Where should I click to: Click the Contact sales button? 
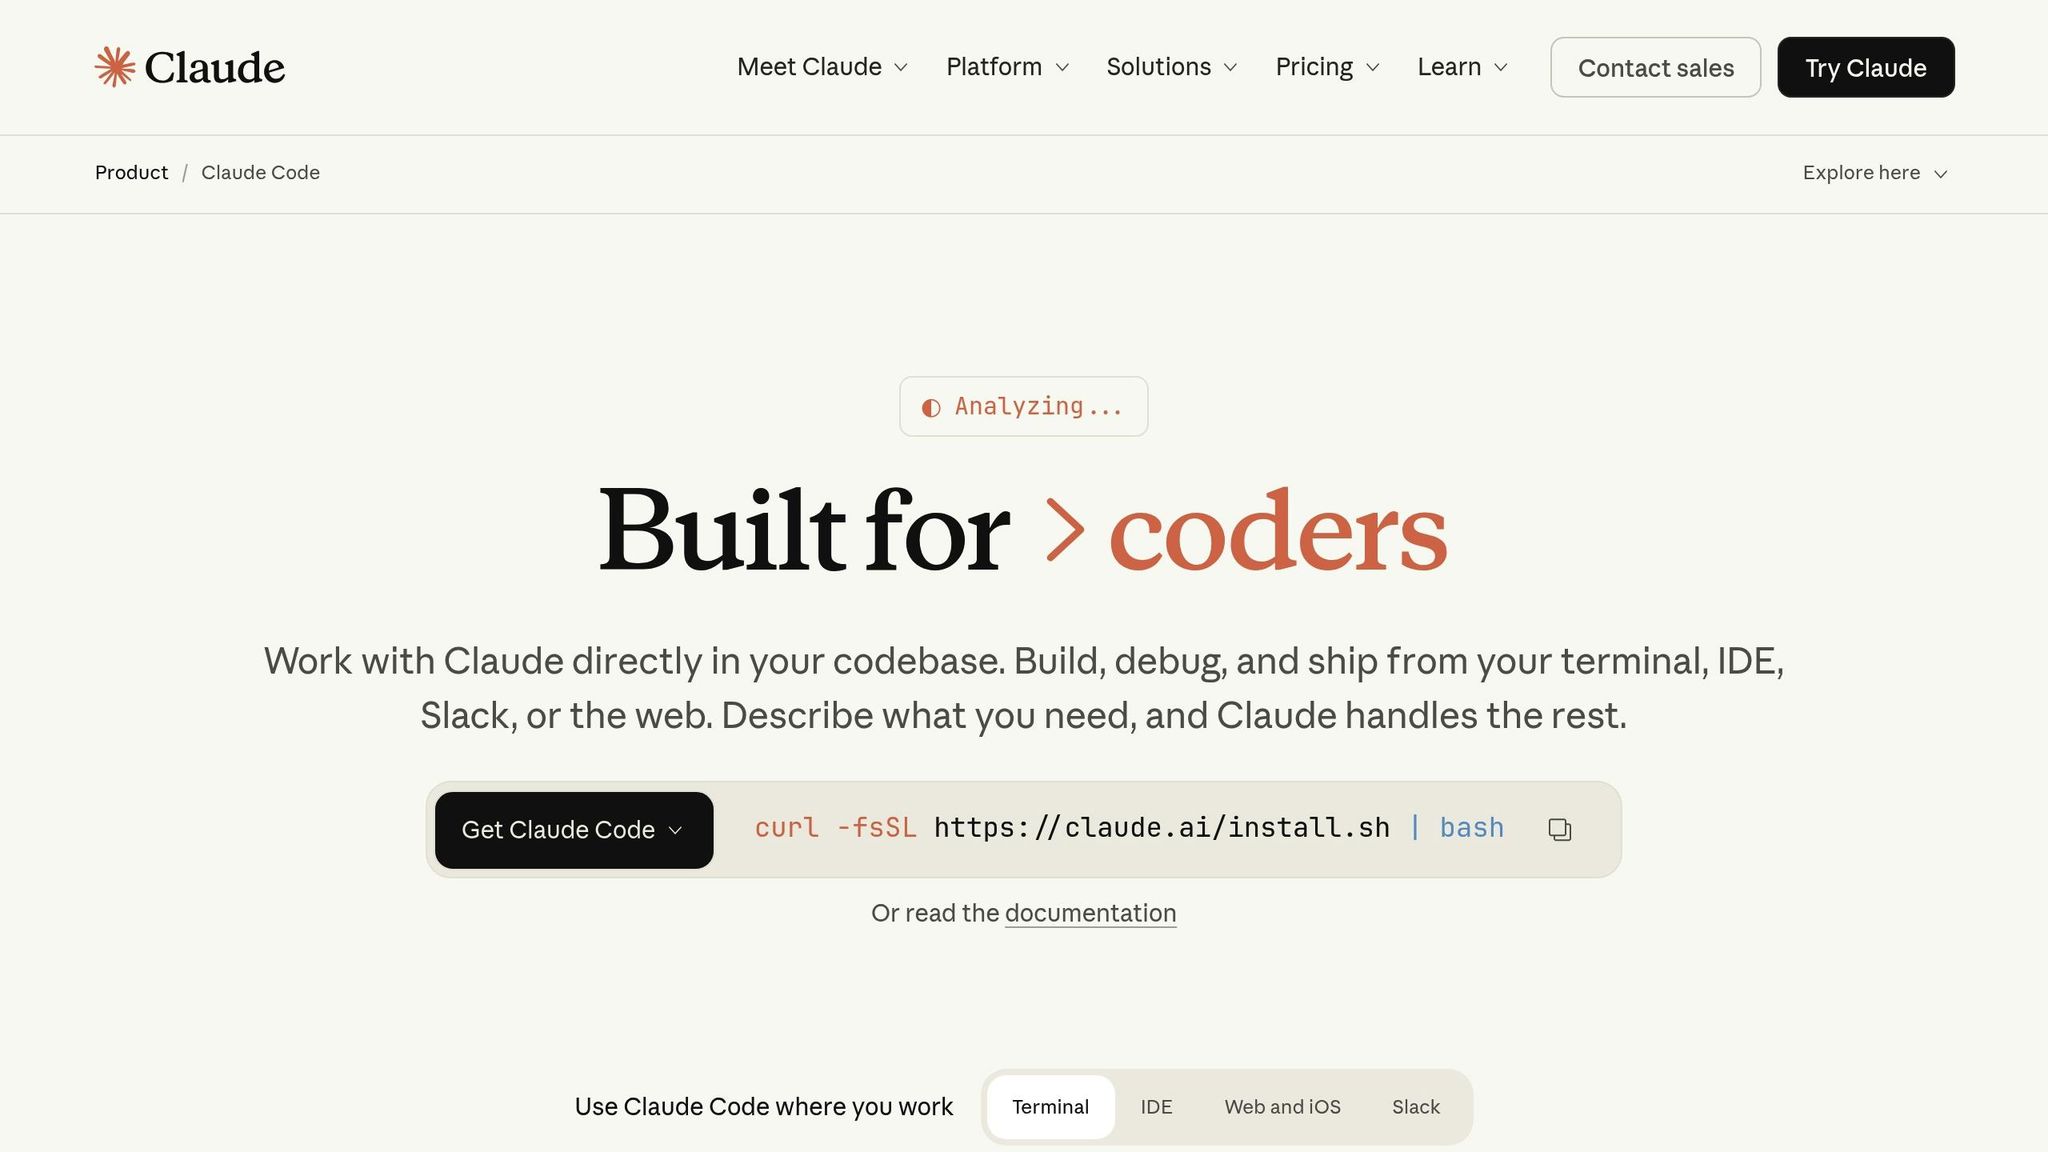tap(1655, 68)
